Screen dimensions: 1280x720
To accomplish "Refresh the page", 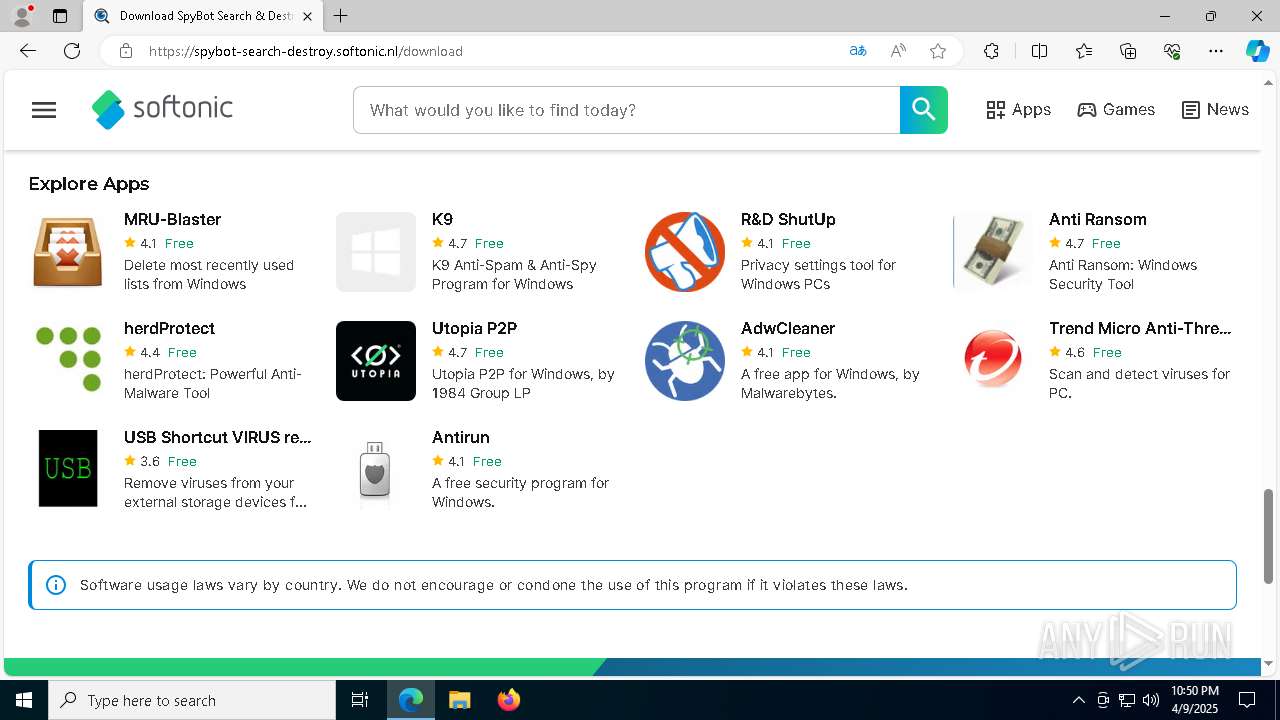I will click(x=72, y=51).
